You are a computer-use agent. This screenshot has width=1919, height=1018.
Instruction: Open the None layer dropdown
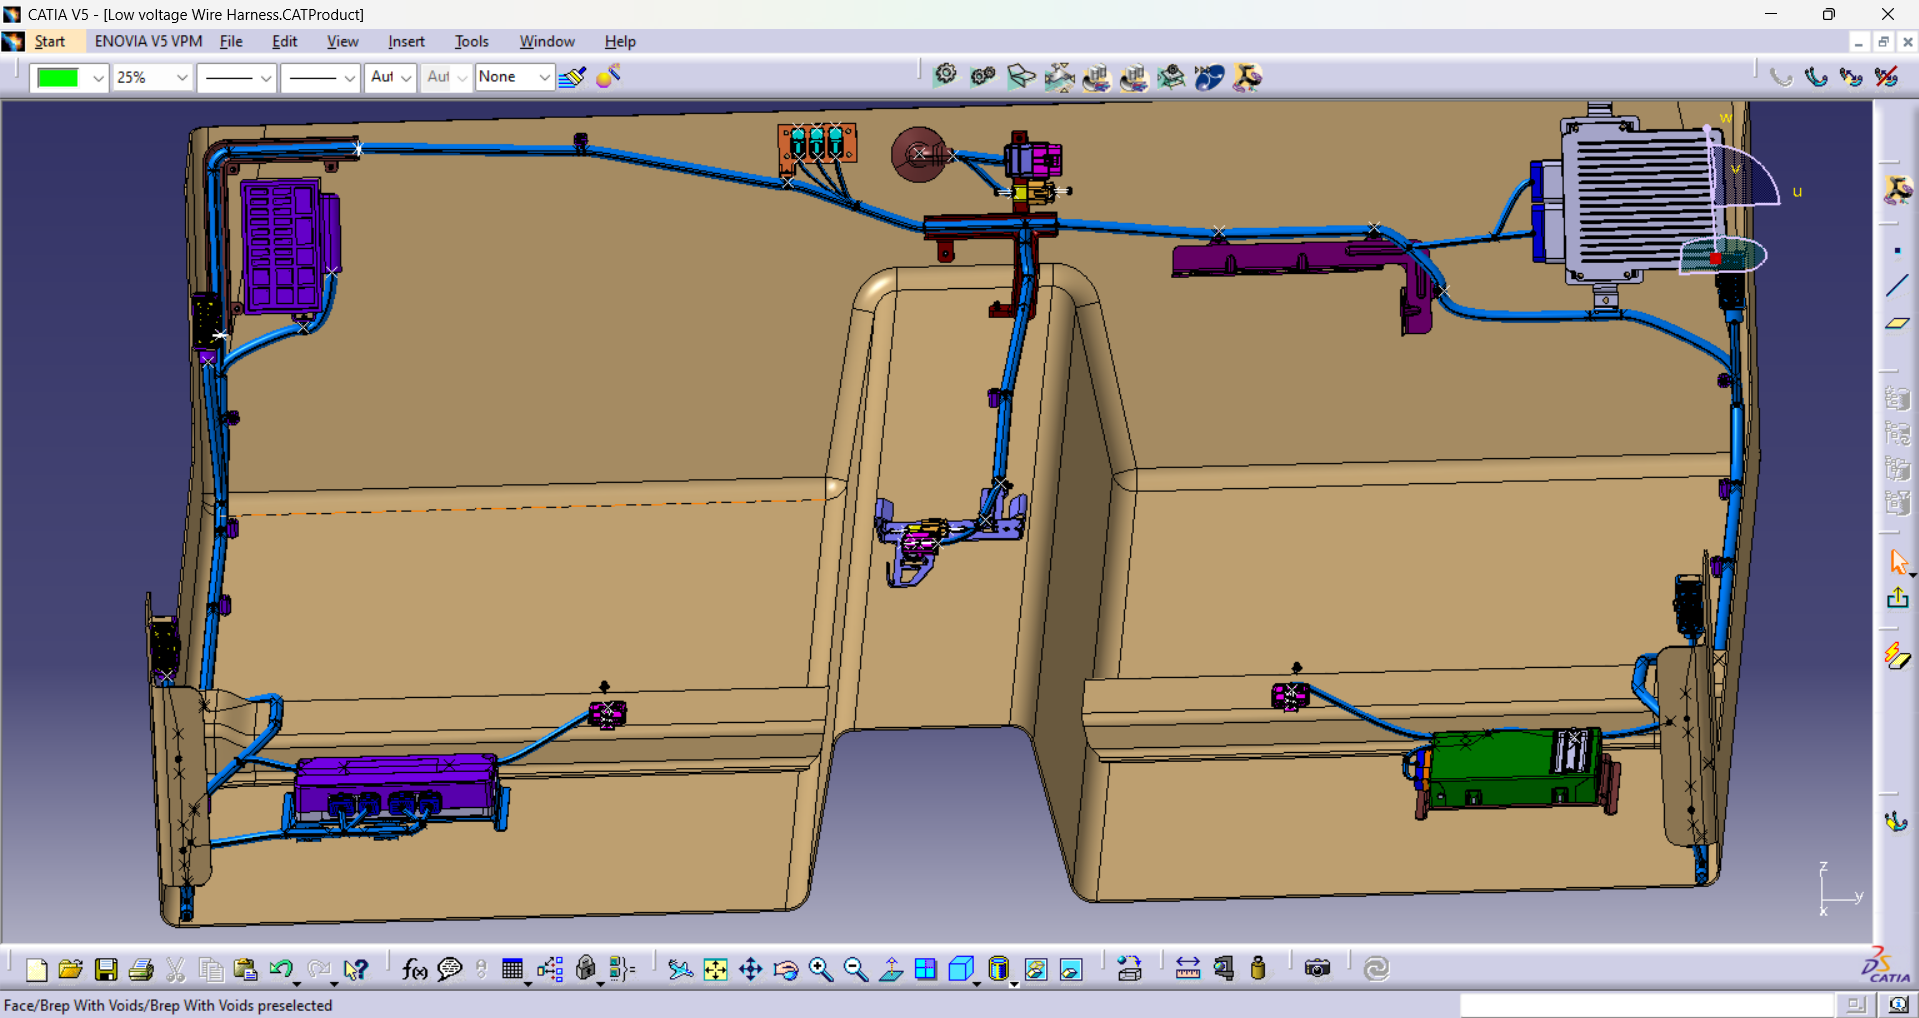click(x=543, y=77)
